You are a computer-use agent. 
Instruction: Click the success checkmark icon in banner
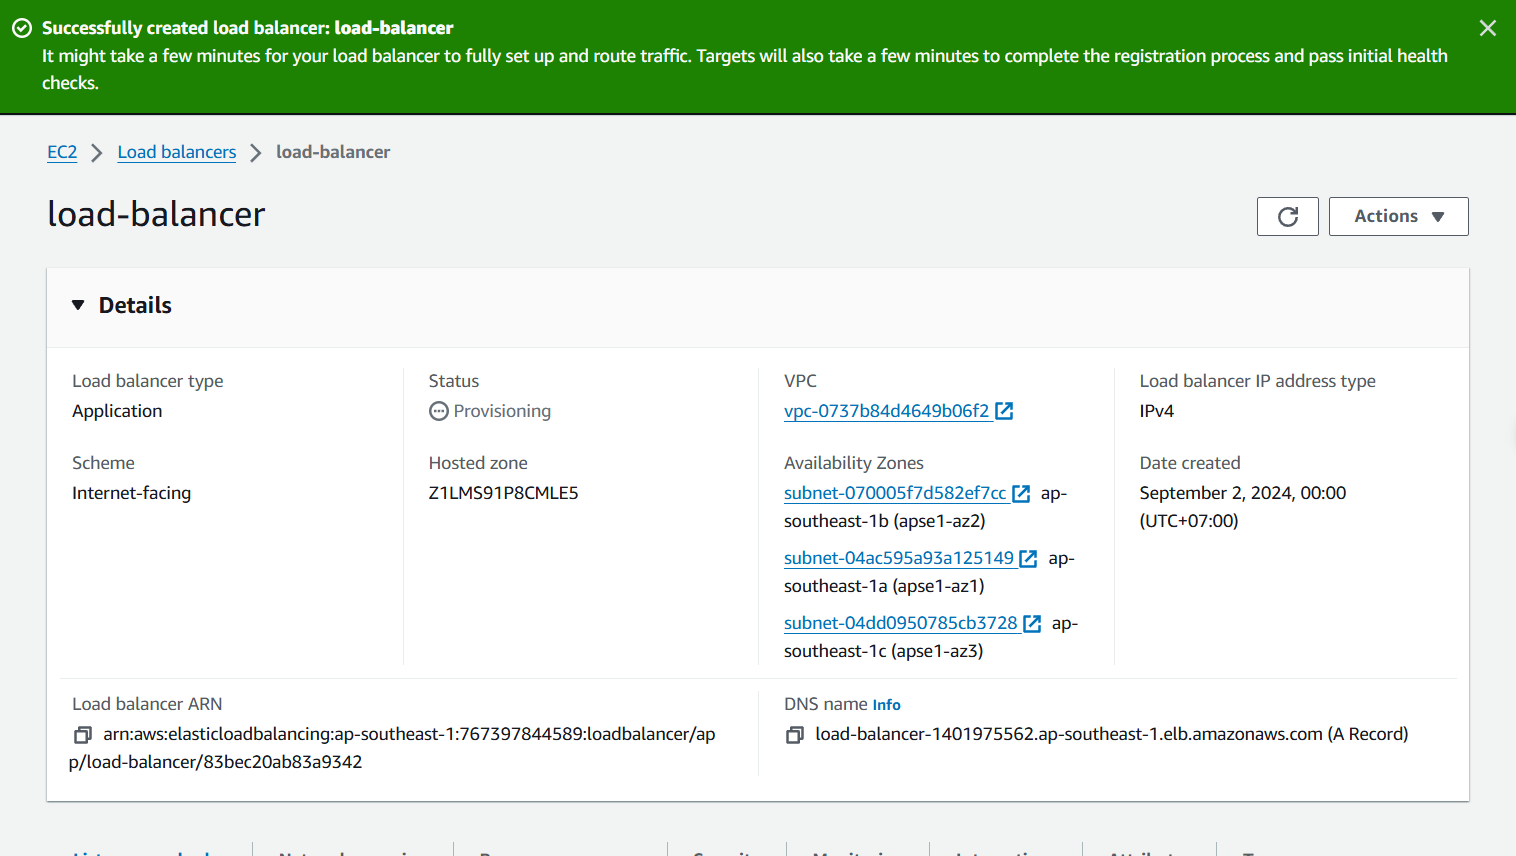tap(22, 28)
